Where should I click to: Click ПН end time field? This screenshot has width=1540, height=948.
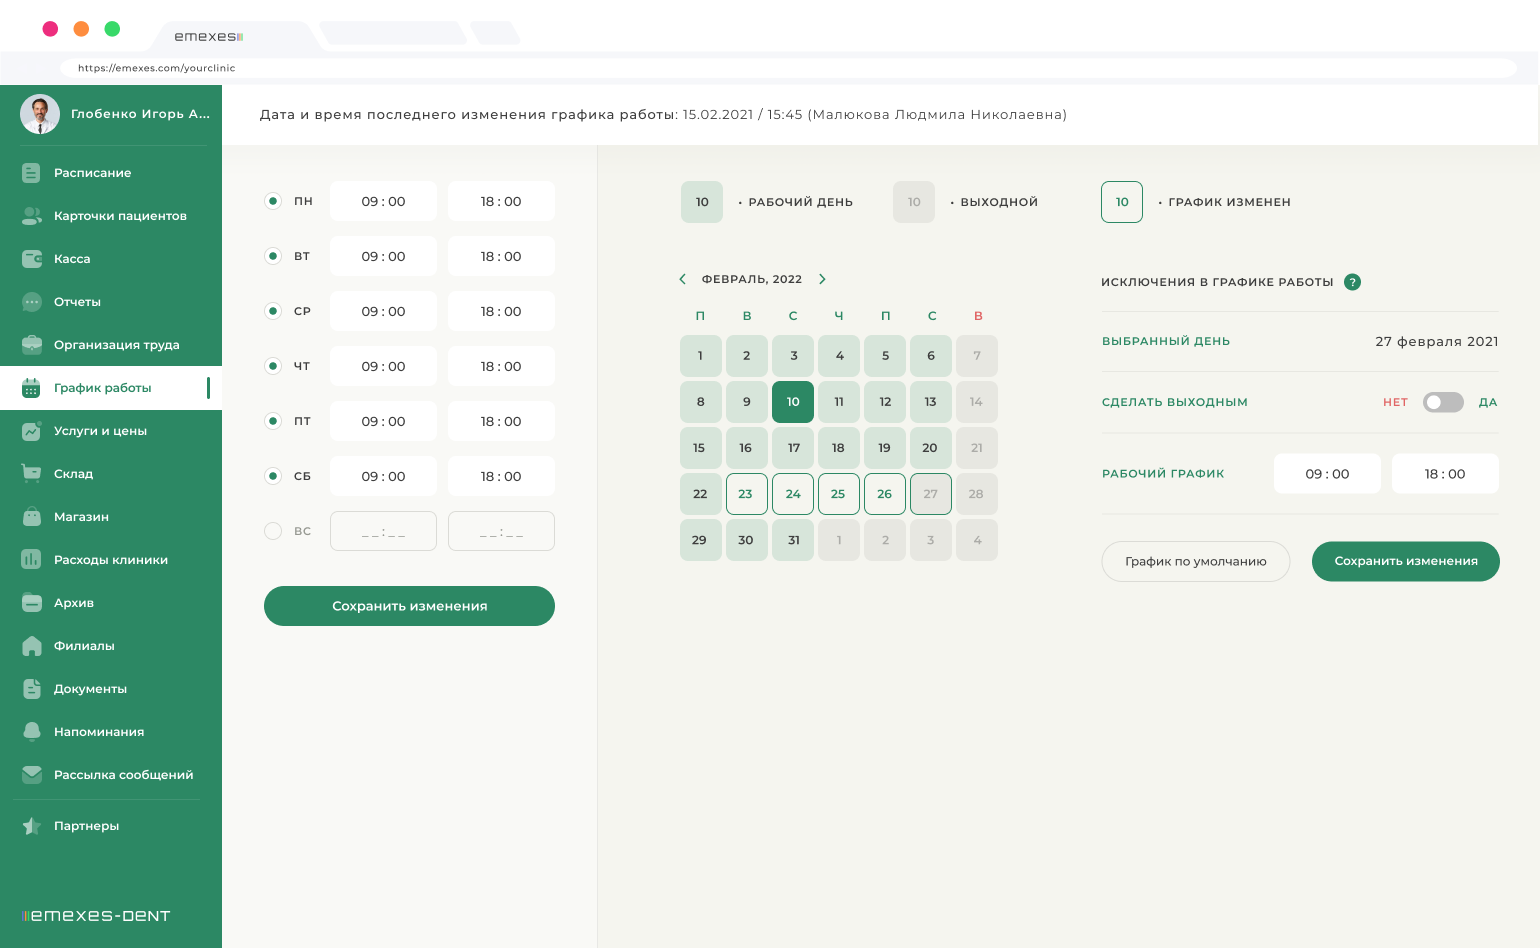pos(501,201)
